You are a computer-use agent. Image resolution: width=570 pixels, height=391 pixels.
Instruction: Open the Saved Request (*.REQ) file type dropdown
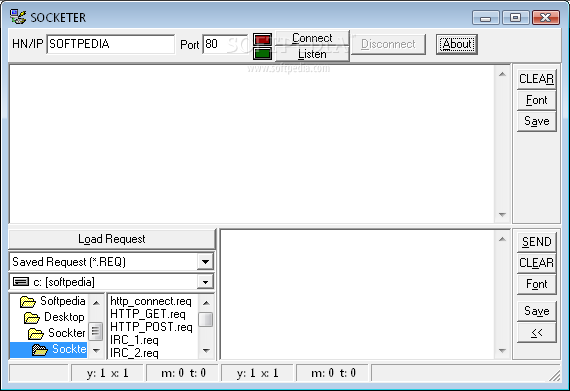pyautogui.click(x=205, y=262)
